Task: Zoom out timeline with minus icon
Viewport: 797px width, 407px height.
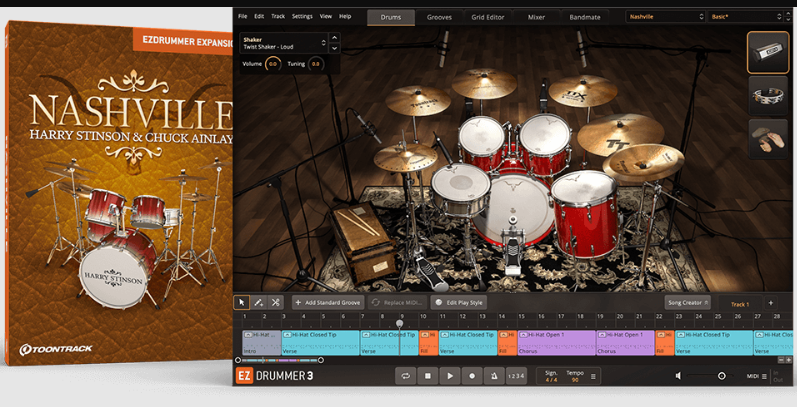Action: (x=781, y=360)
